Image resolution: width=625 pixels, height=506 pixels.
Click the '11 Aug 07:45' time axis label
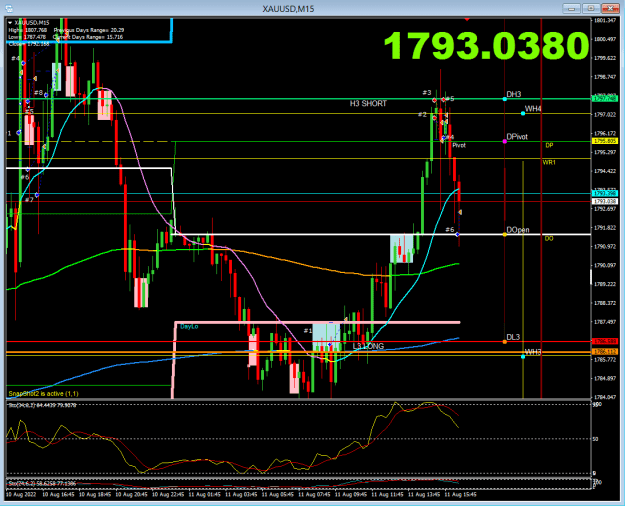[314, 494]
